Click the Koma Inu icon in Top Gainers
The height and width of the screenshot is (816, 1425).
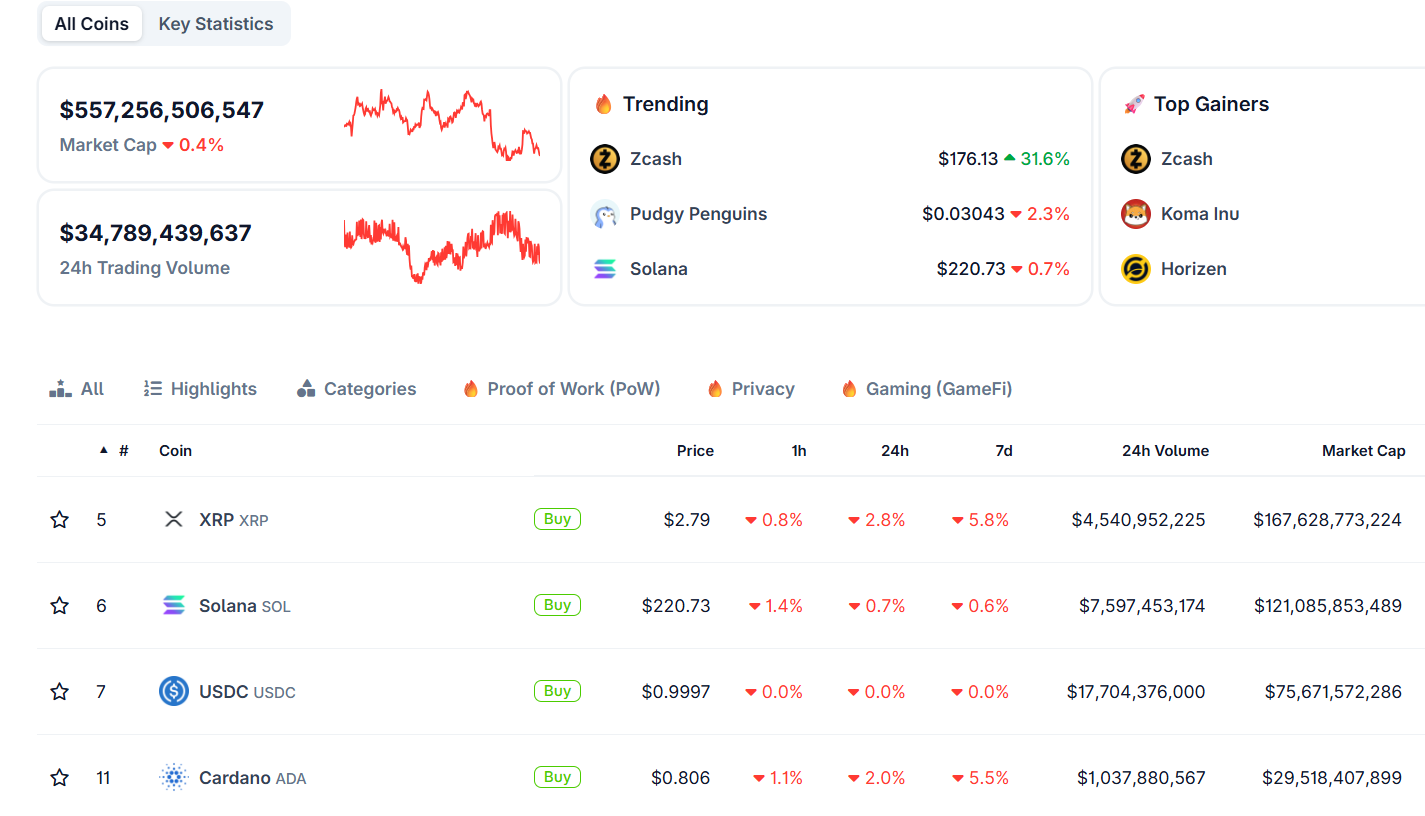tap(1136, 214)
